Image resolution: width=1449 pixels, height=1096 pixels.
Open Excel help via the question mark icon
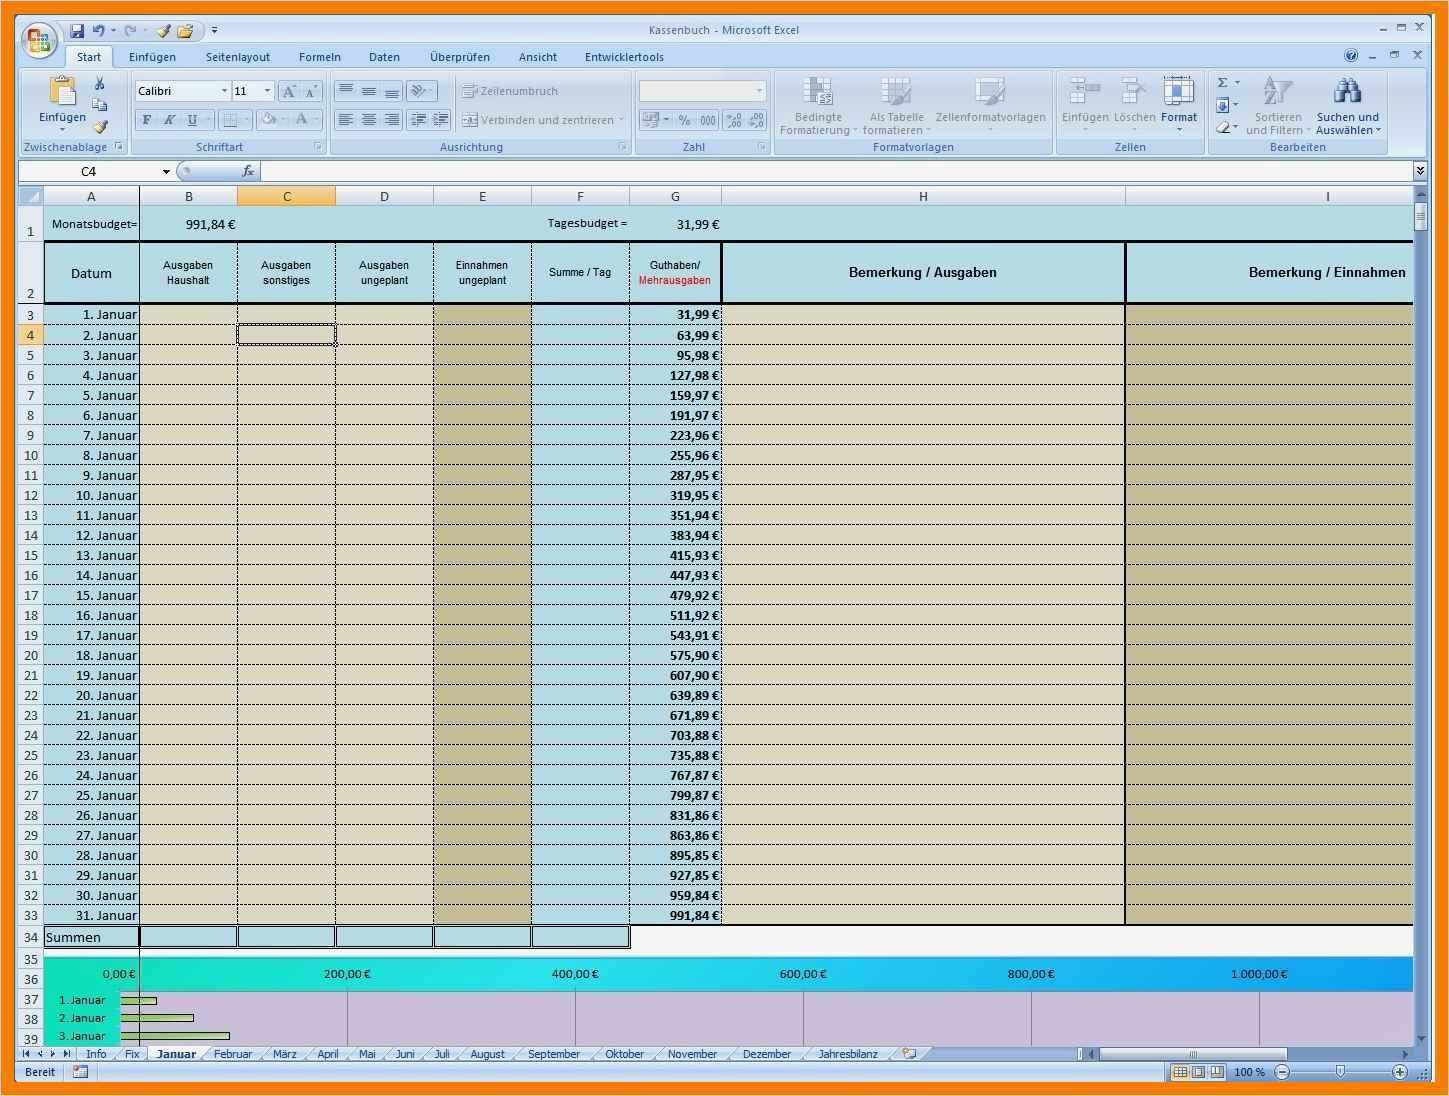[1352, 56]
